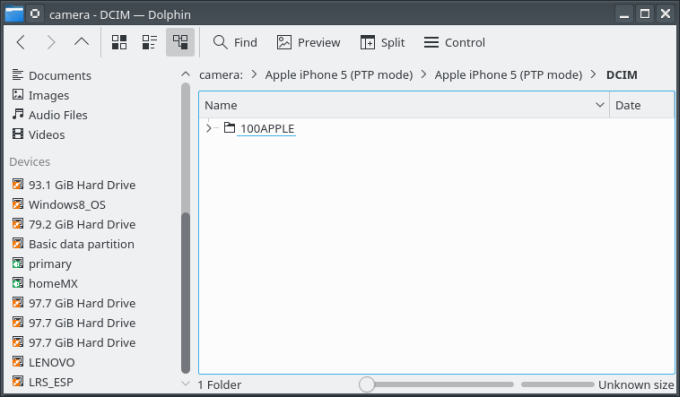Navigate to first Apple iPhone 5 breadcrumb
The image size is (680, 397).
[x=339, y=75]
